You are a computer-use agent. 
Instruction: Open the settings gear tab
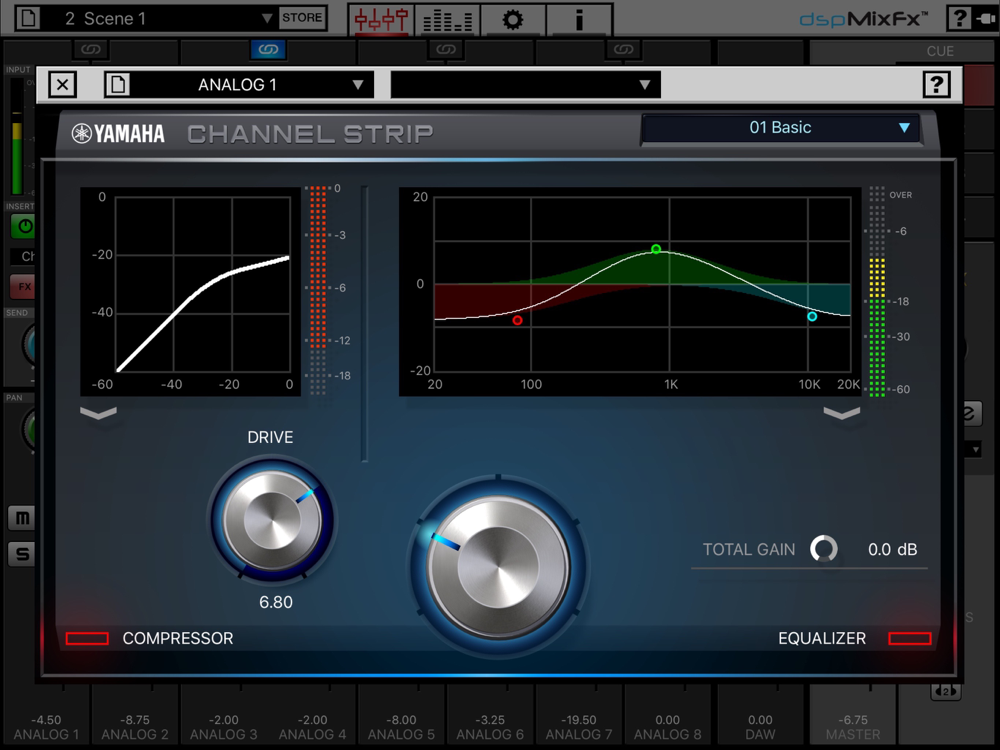(513, 19)
